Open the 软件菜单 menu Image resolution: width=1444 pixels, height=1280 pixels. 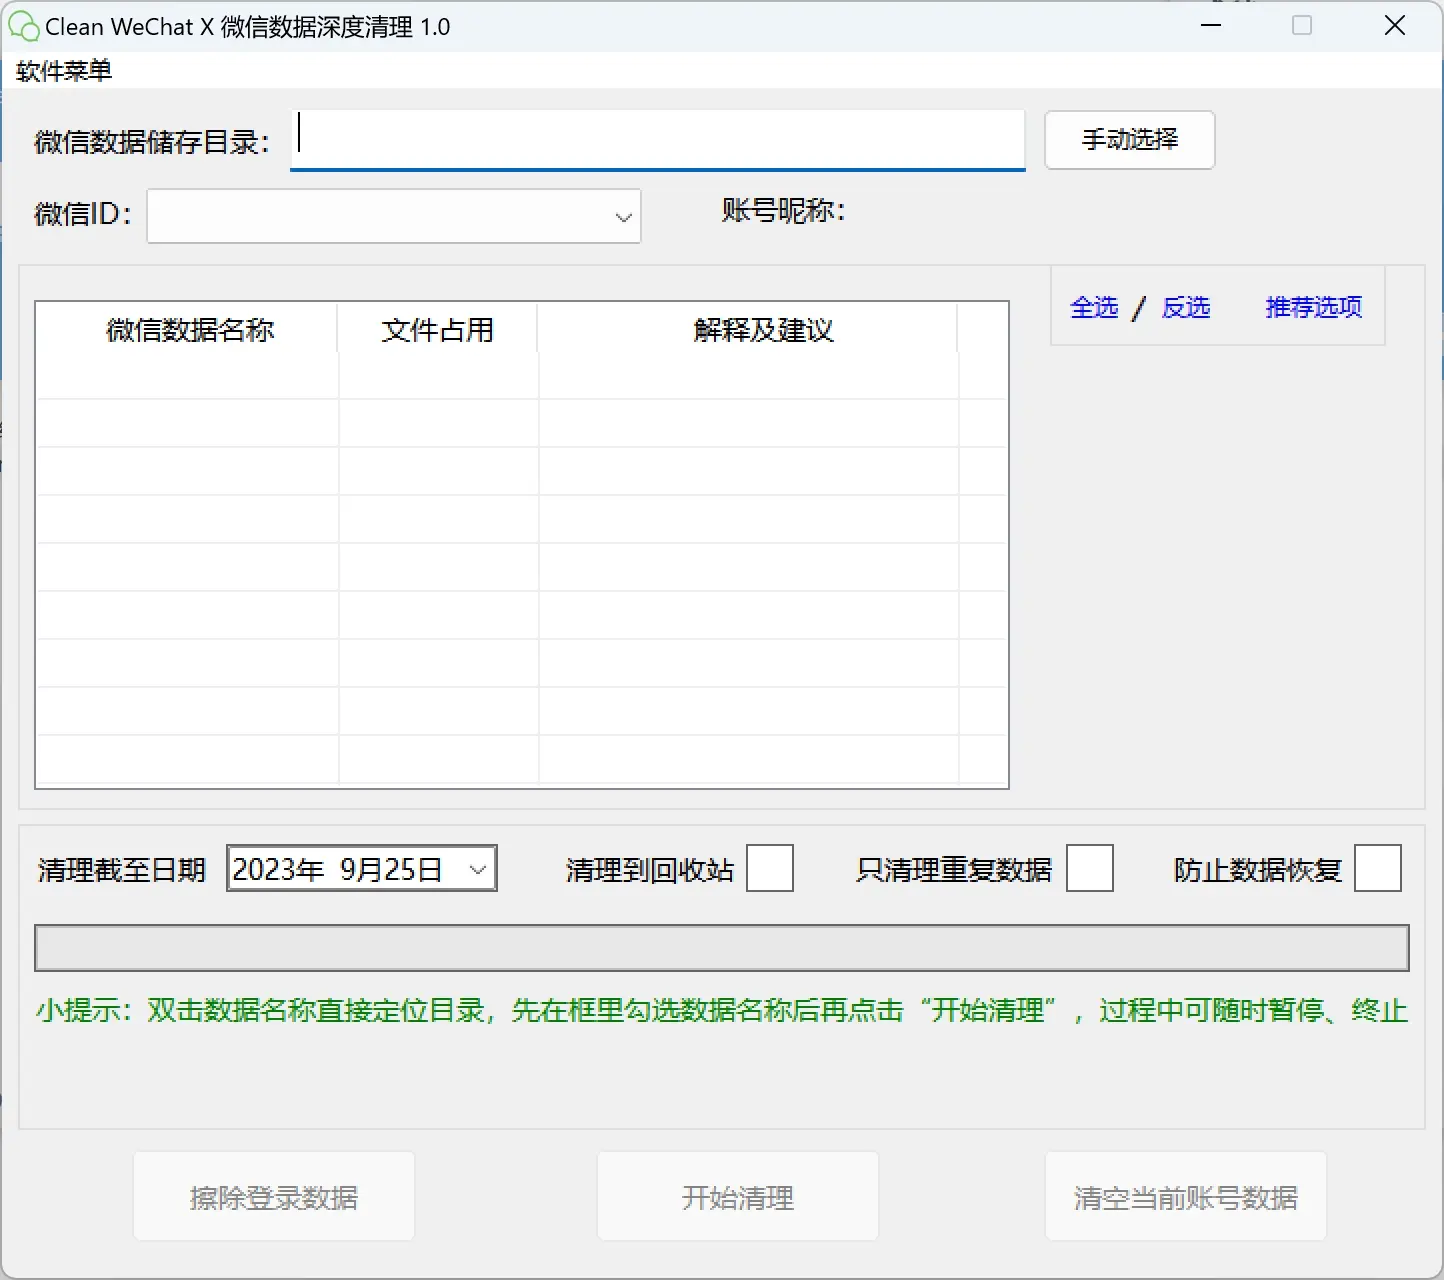[x=64, y=71]
